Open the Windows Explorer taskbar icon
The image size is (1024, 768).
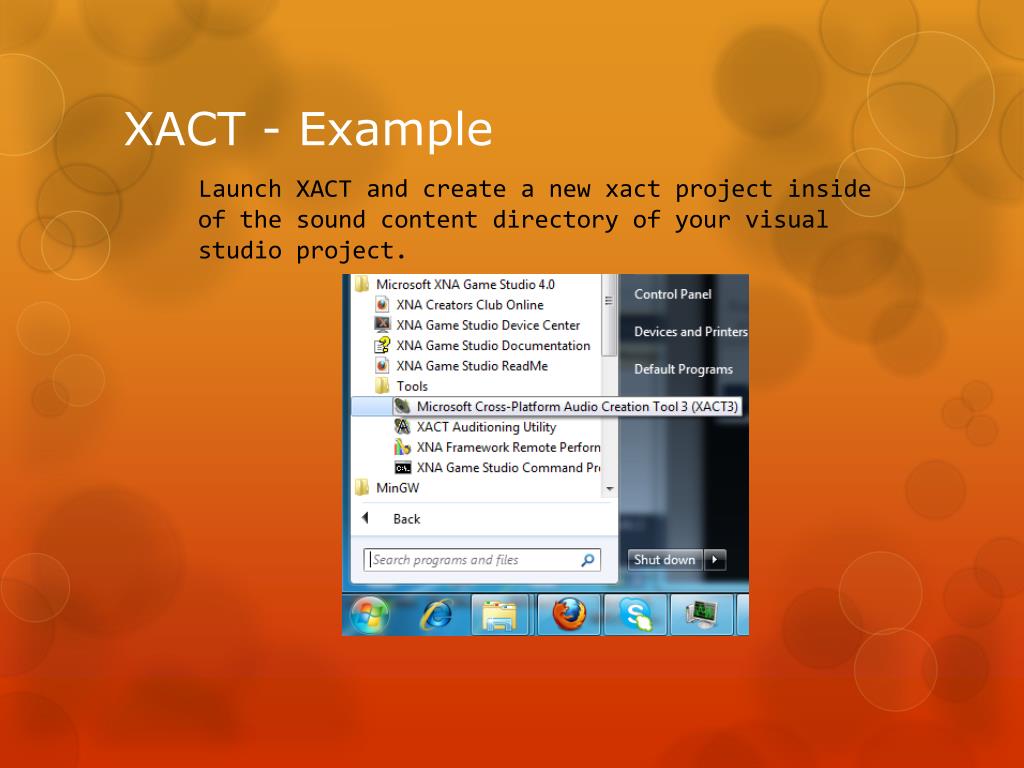click(x=500, y=615)
